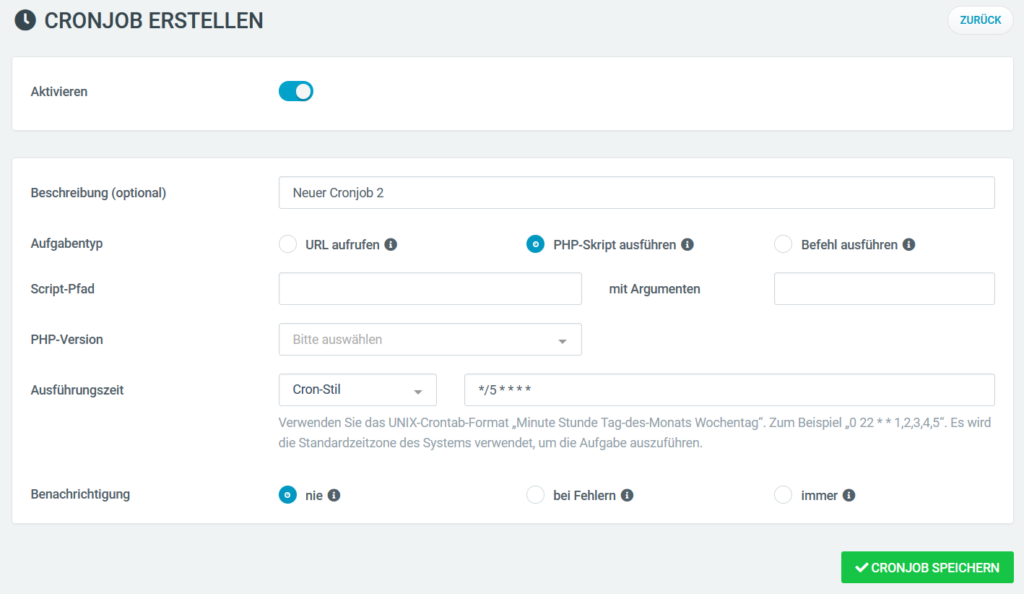Expand the Cron-Stil dropdown
The height and width of the screenshot is (594, 1024).
(357, 390)
